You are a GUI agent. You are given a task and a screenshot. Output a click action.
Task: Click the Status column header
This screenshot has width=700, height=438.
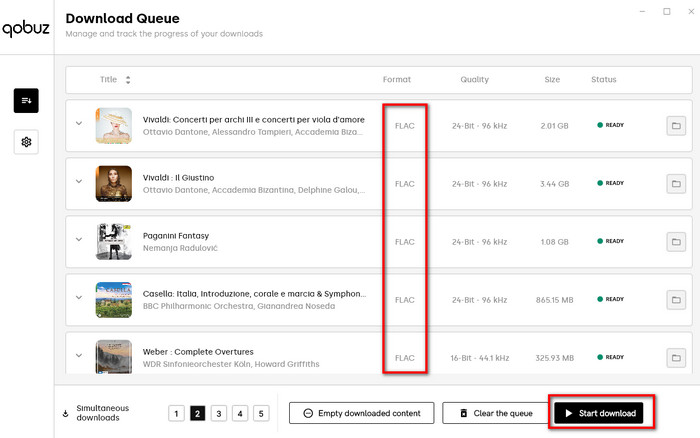pyautogui.click(x=604, y=79)
